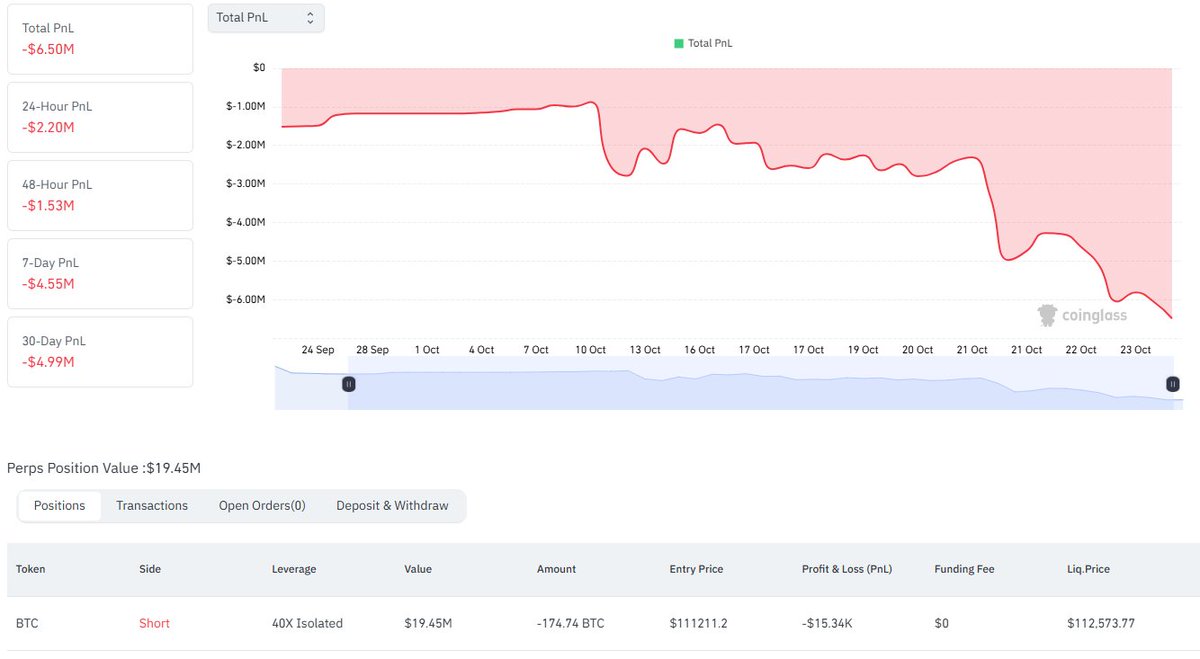Click the Token column header
1200x659 pixels.
coord(31,569)
